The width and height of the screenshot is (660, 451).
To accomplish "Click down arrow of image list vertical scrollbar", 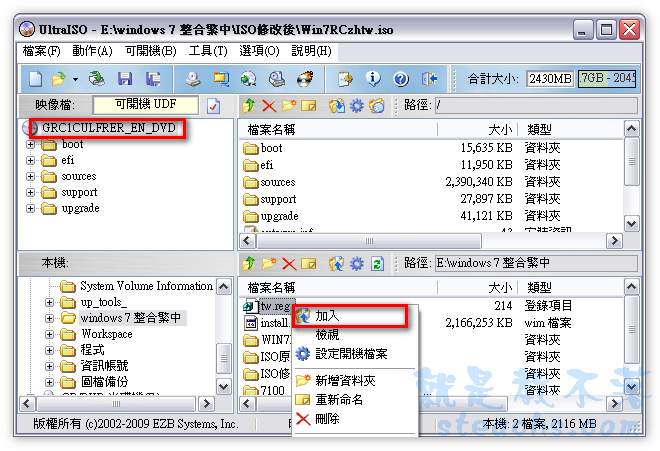I will tap(631, 224).
